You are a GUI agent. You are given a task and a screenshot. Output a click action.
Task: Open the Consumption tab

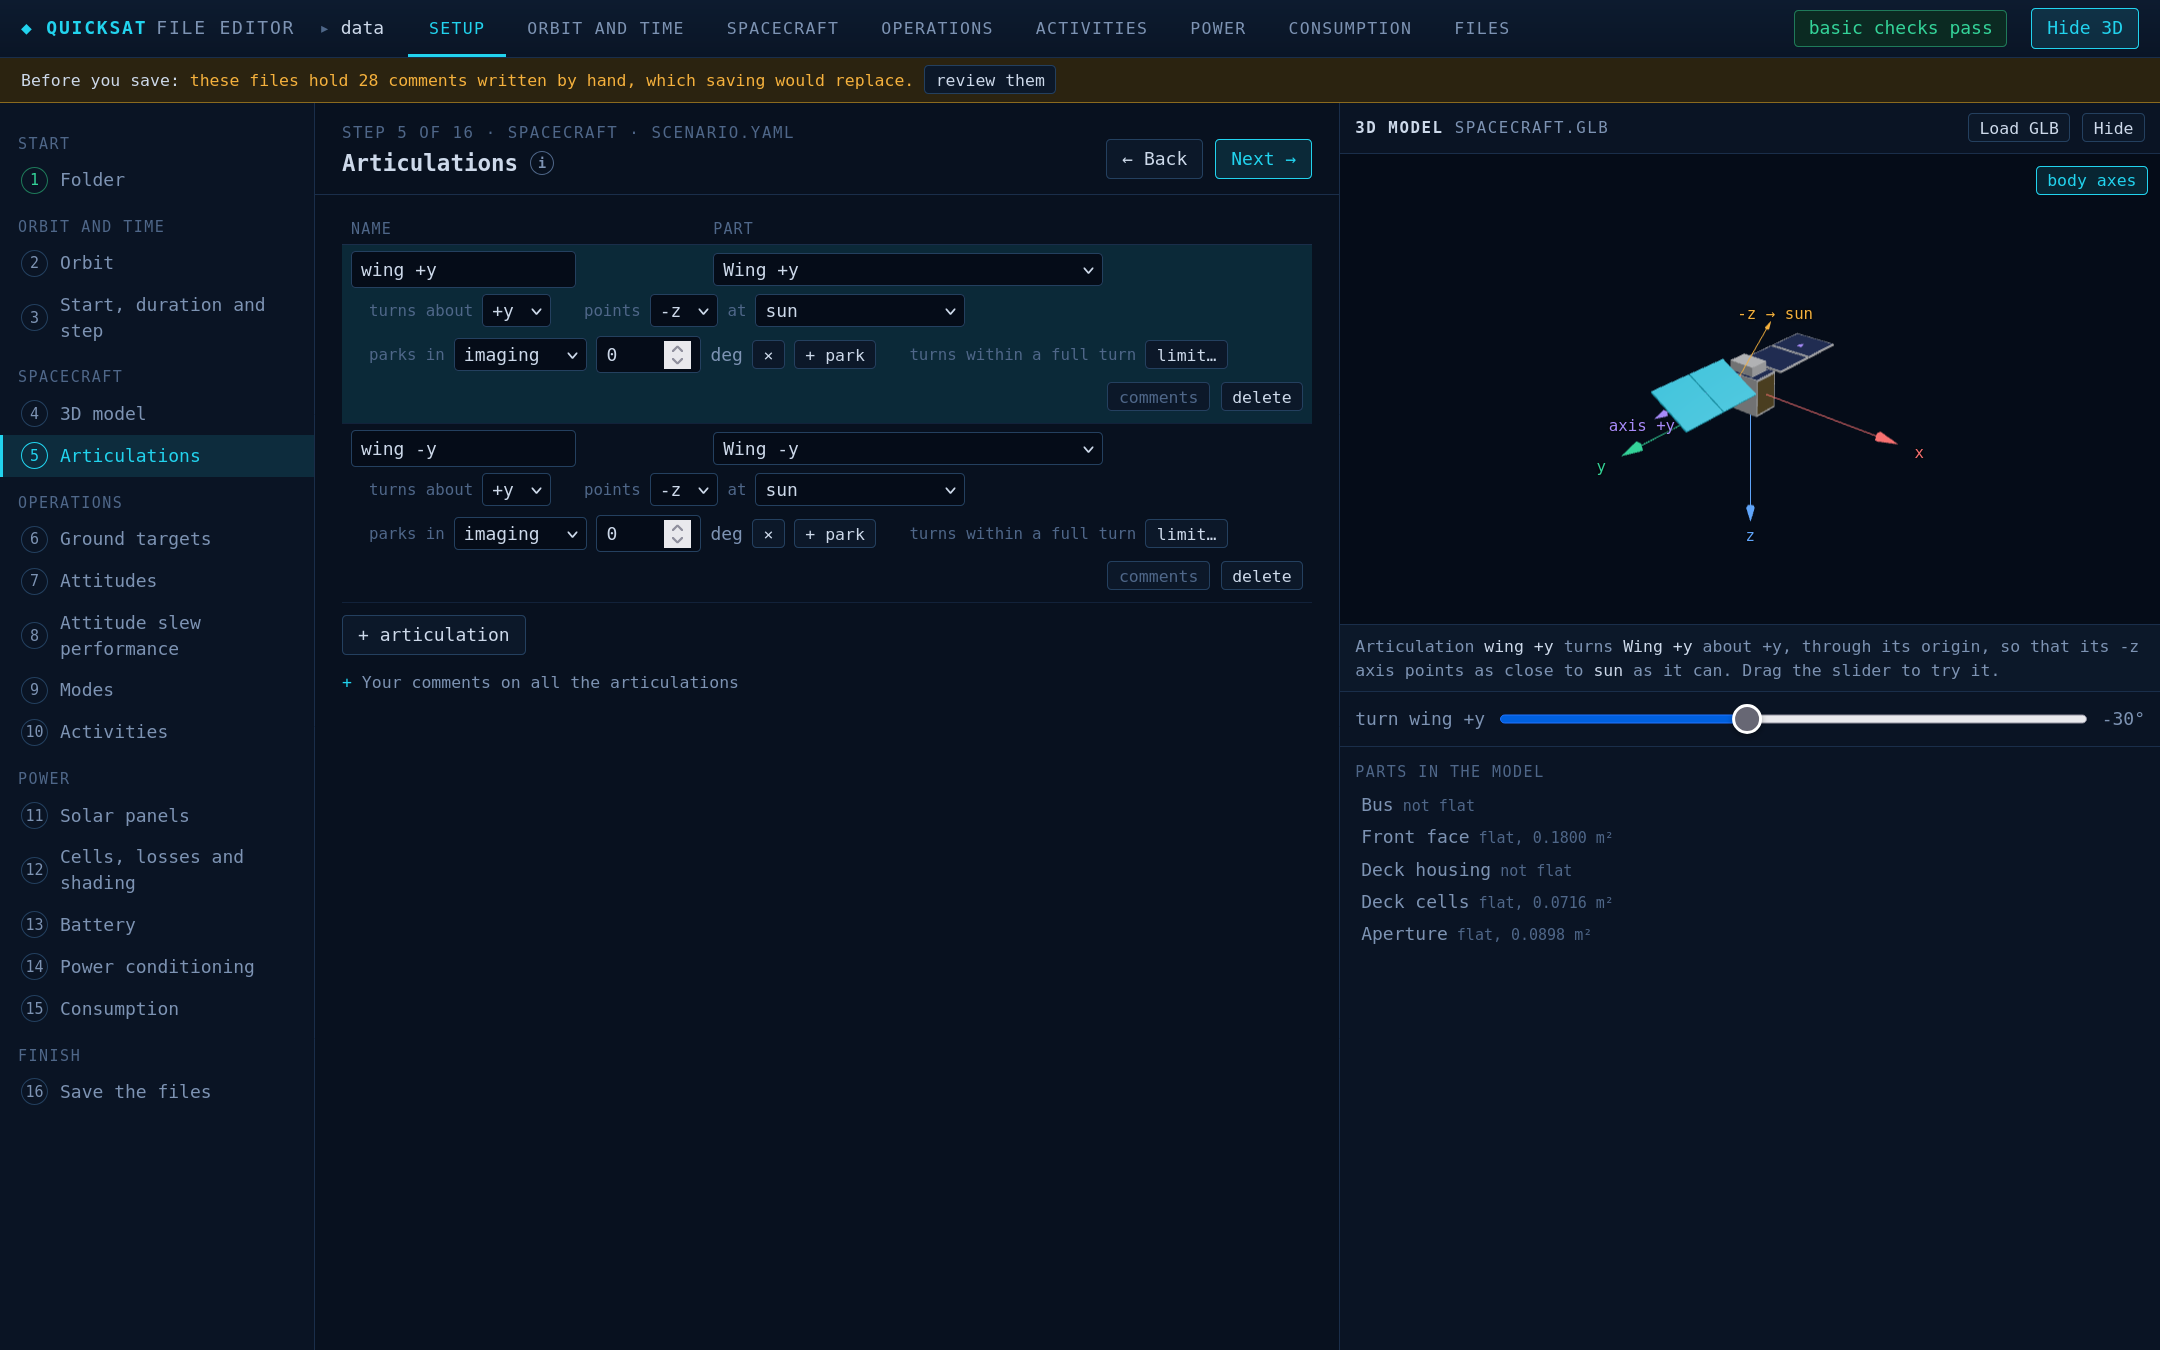click(x=1349, y=28)
